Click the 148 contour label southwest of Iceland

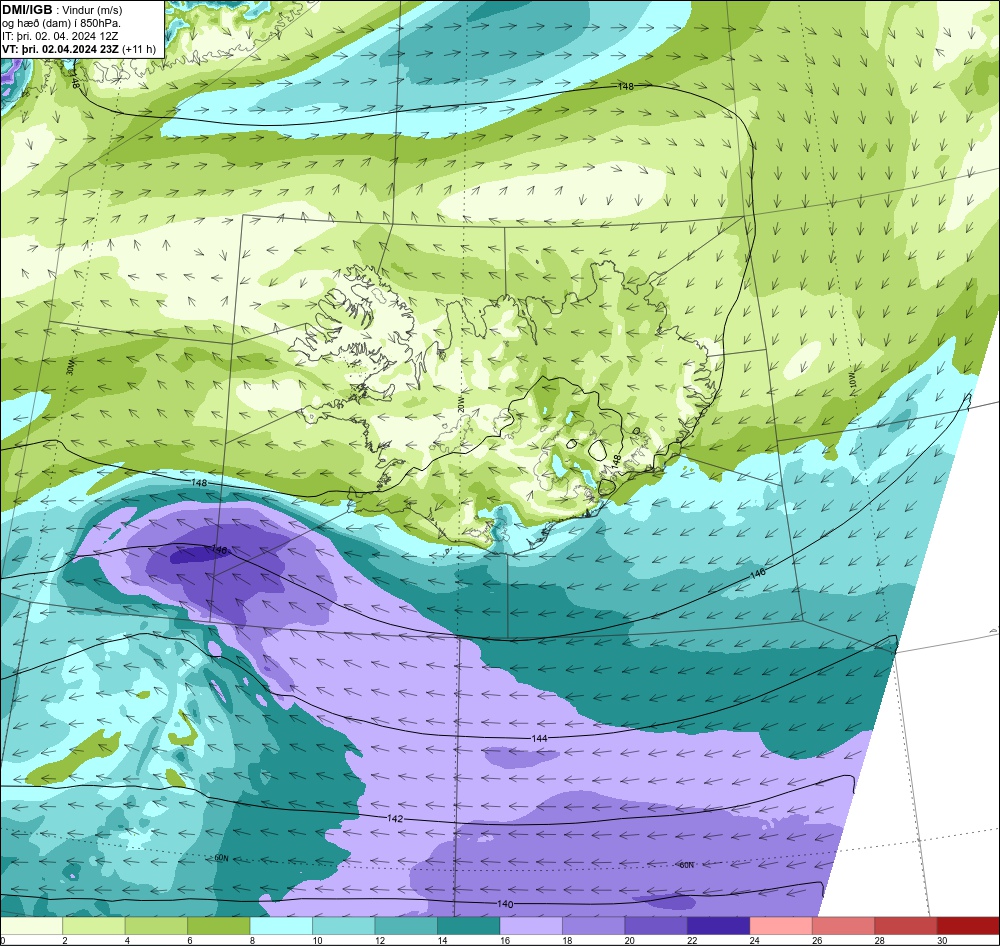(199, 483)
